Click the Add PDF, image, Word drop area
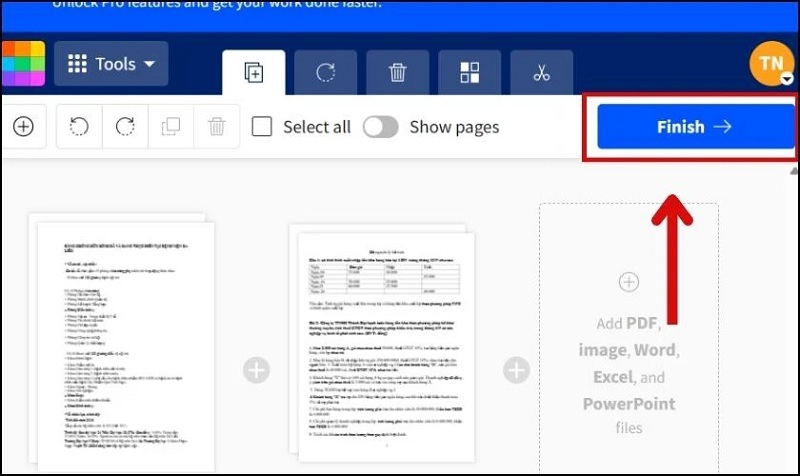Screen dimensions: 800x476 pos(628,340)
